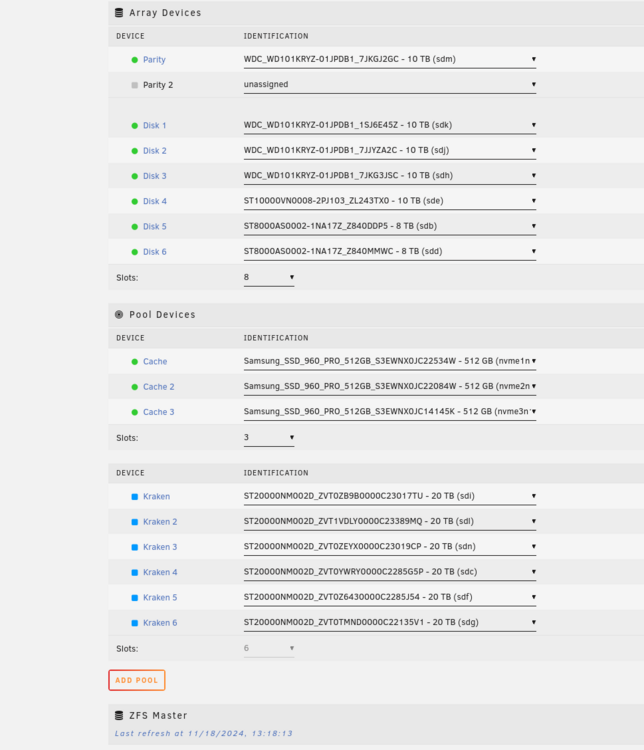Open the Kraken device link
The image size is (644, 750).
click(x=156, y=497)
